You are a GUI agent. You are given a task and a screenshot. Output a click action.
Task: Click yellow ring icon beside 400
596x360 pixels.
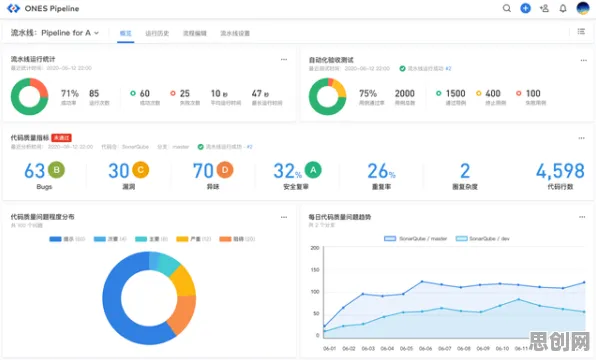click(479, 93)
